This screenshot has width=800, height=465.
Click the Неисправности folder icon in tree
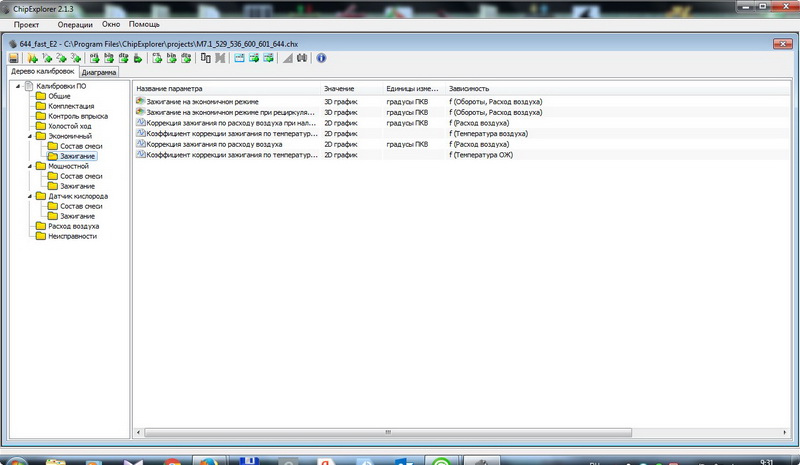click(x=40, y=236)
